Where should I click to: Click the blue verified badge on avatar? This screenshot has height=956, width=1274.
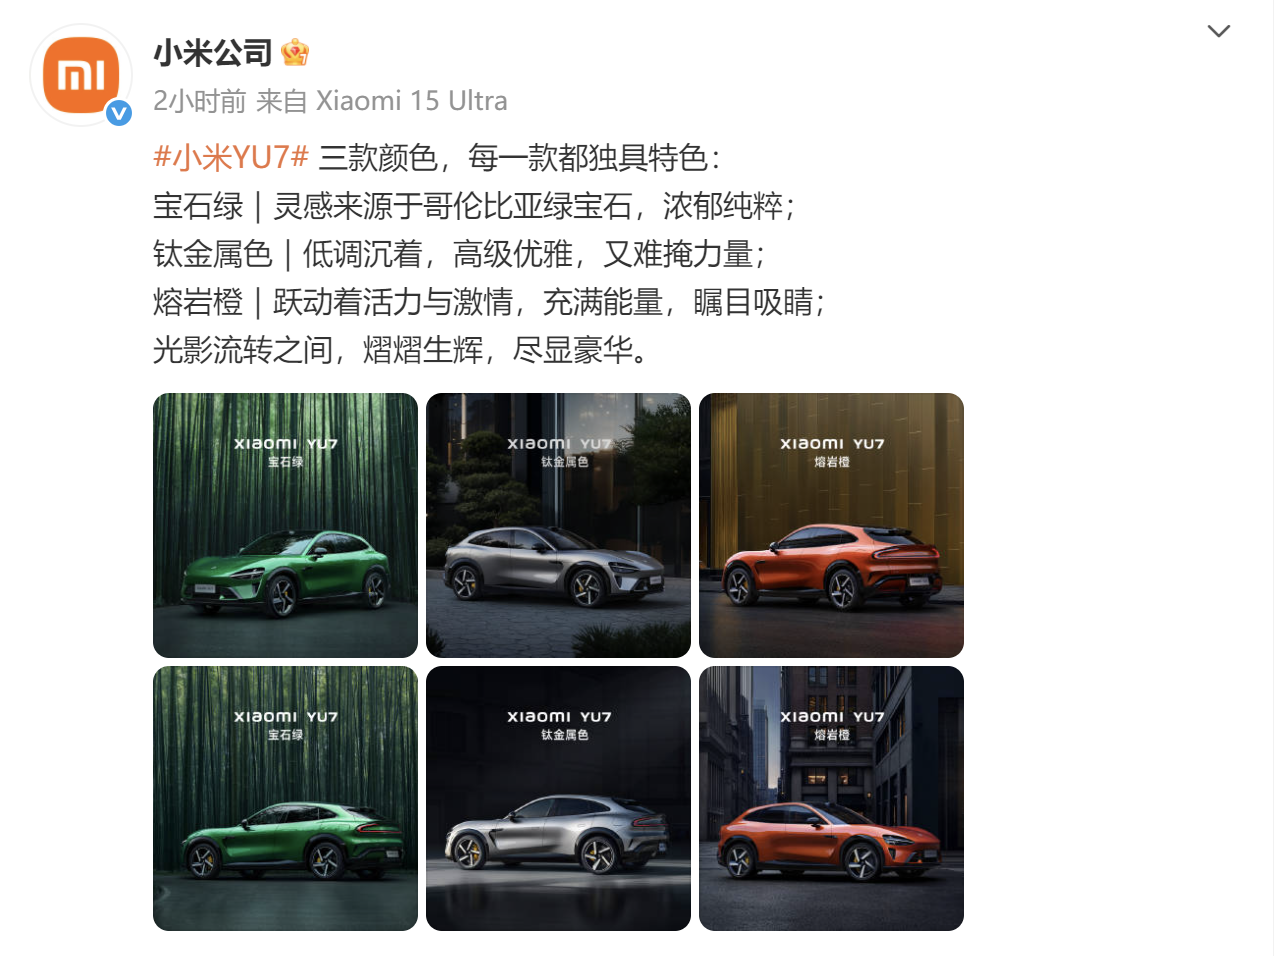[x=119, y=113]
